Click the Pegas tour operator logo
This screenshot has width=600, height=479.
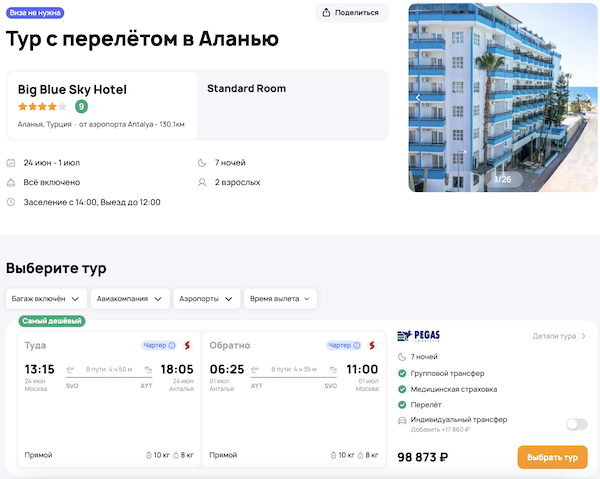coord(418,336)
